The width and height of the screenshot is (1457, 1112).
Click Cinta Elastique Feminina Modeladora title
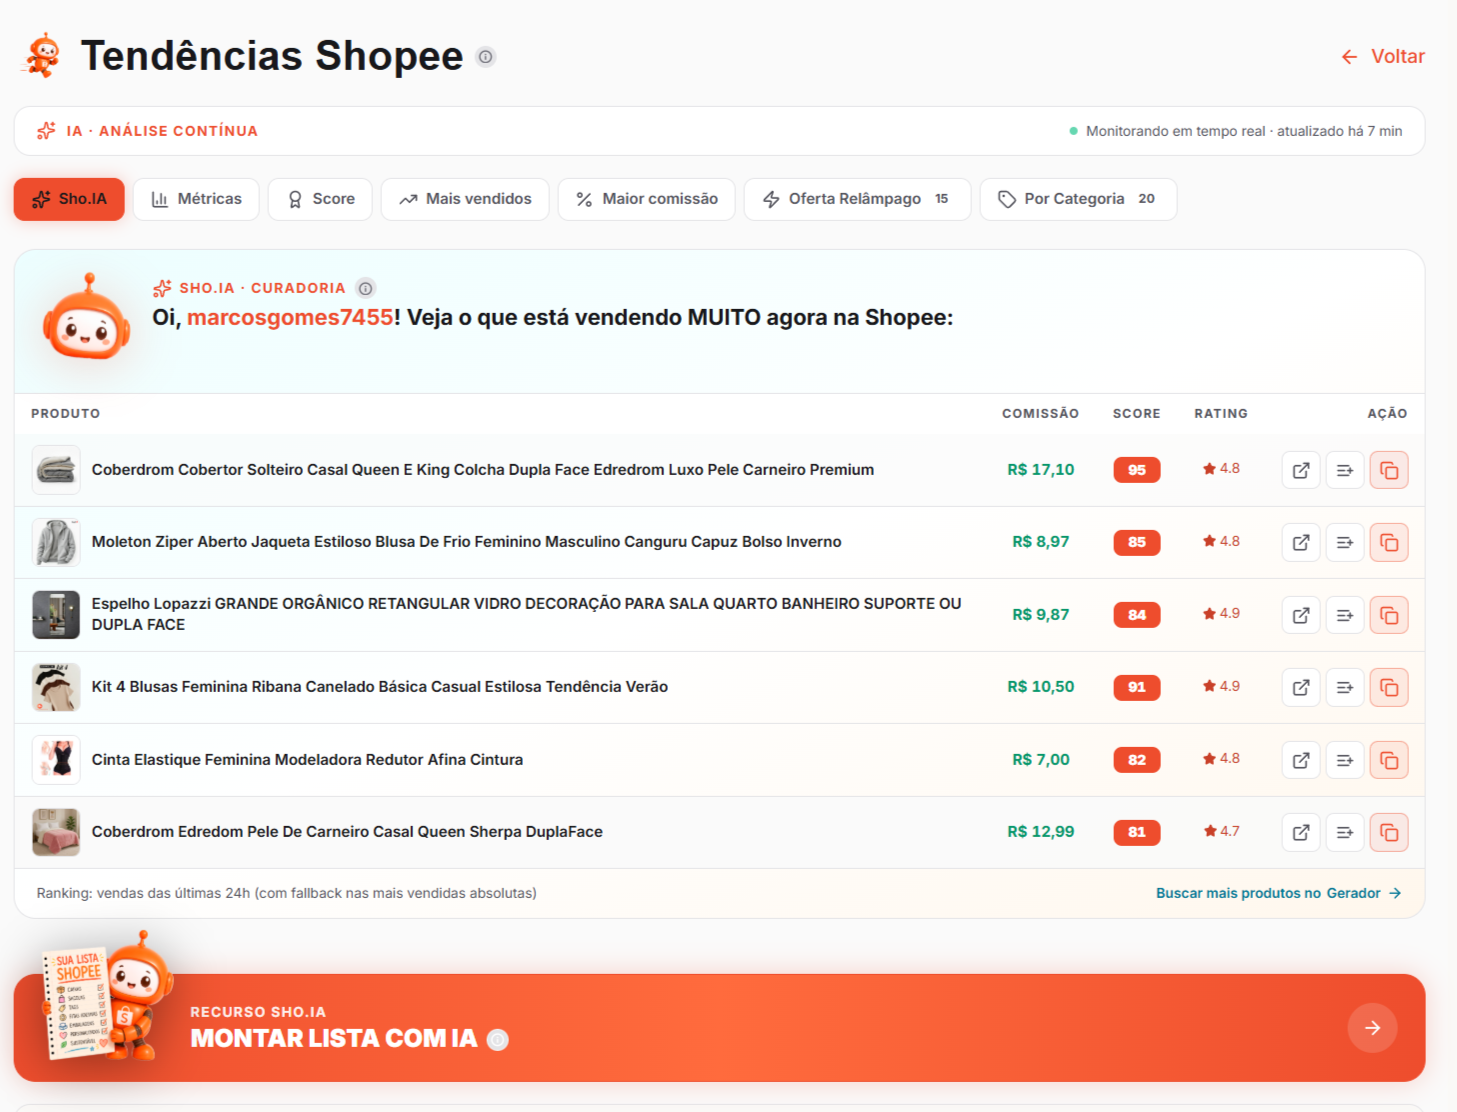307,760
